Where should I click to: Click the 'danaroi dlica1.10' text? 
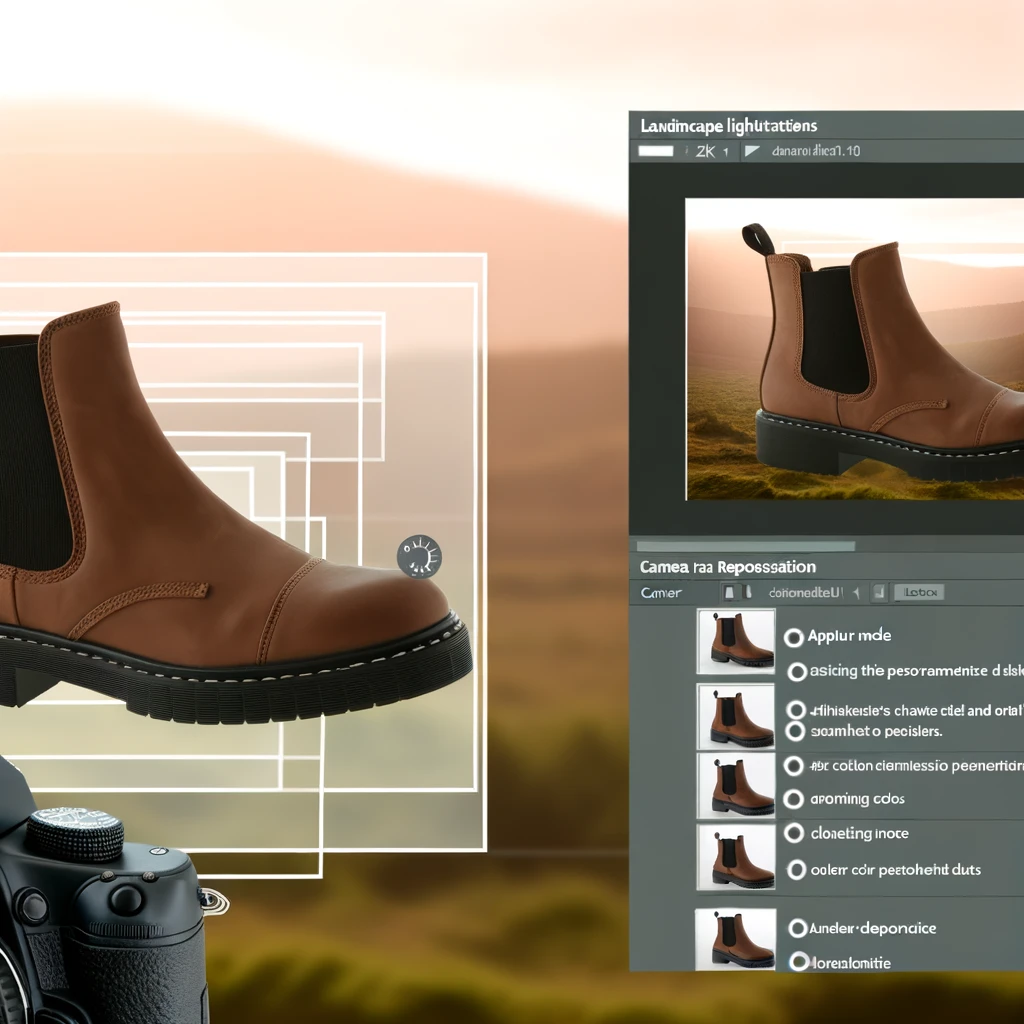(816, 151)
